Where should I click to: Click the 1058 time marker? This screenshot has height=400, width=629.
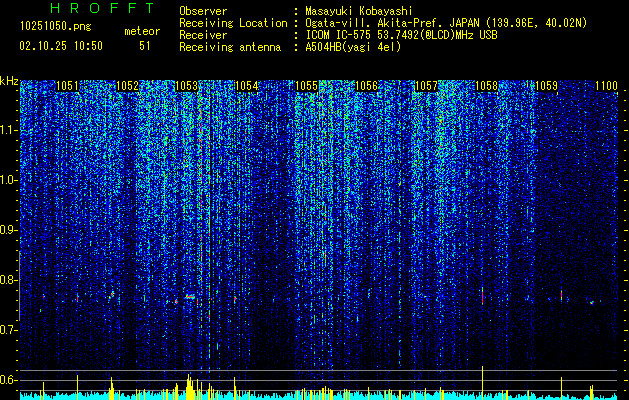pyautogui.click(x=486, y=86)
